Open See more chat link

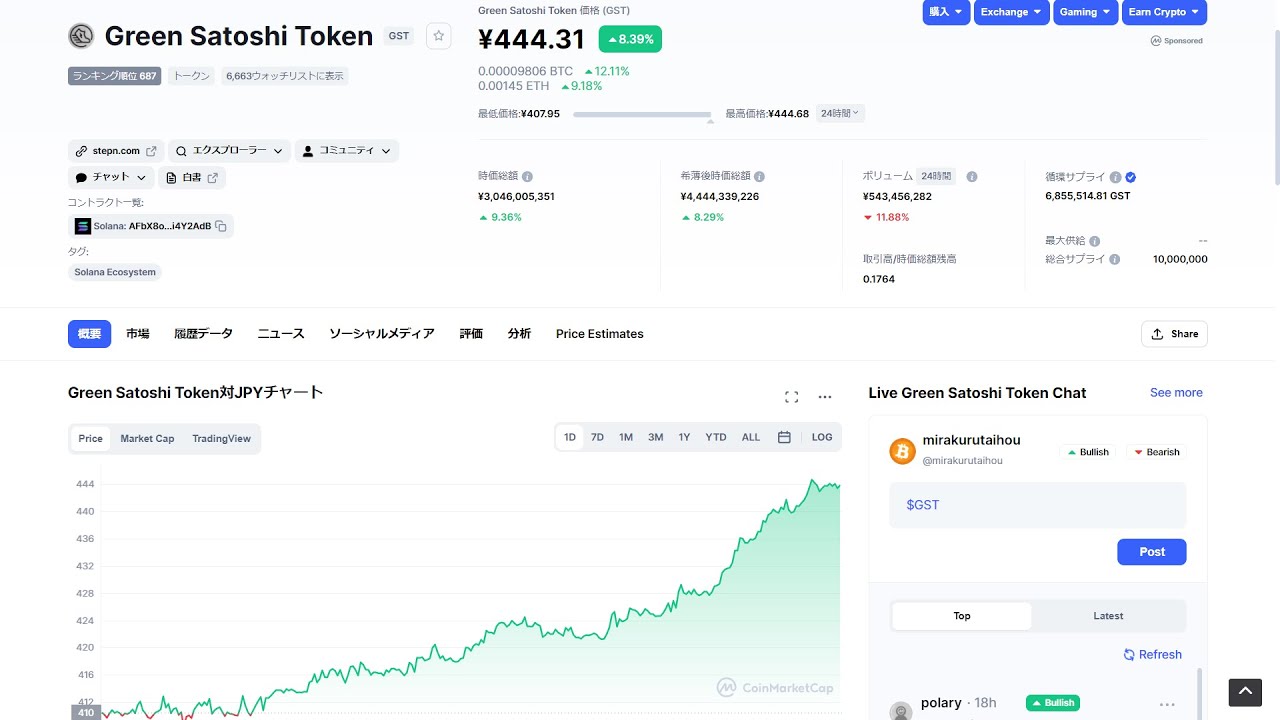[x=1176, y=393]
